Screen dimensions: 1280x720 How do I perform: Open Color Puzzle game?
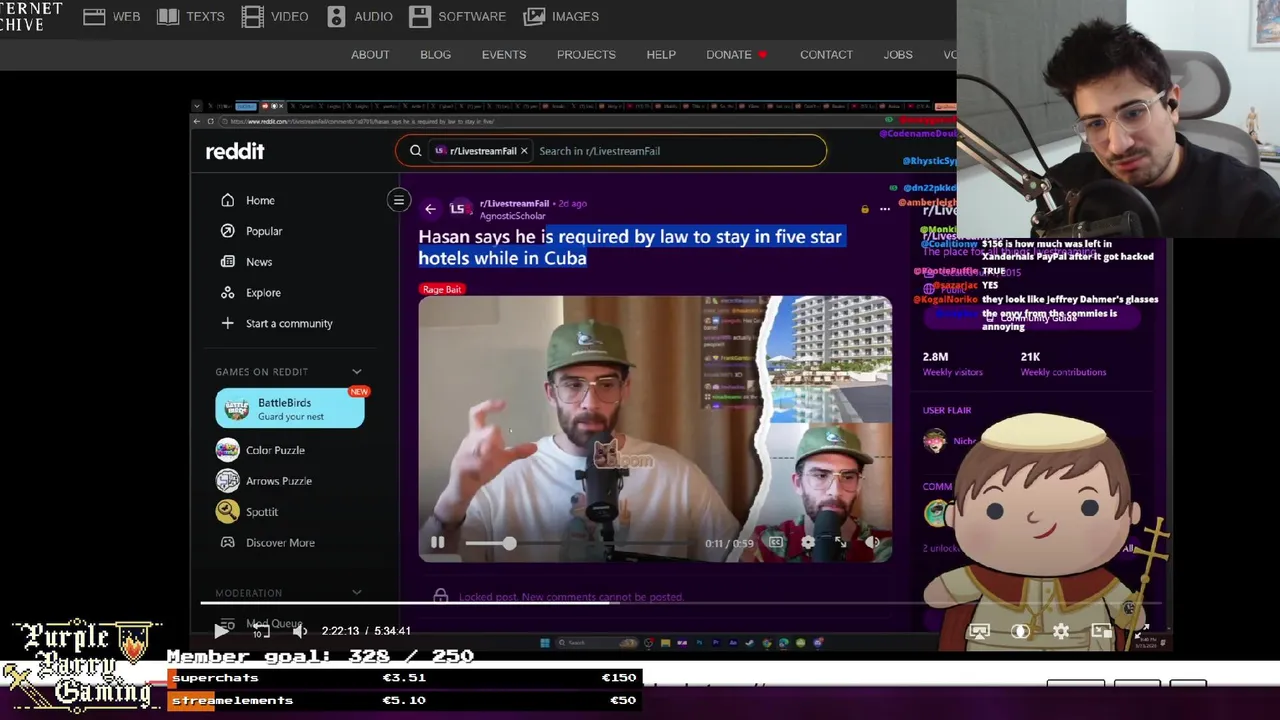(261, 450)
